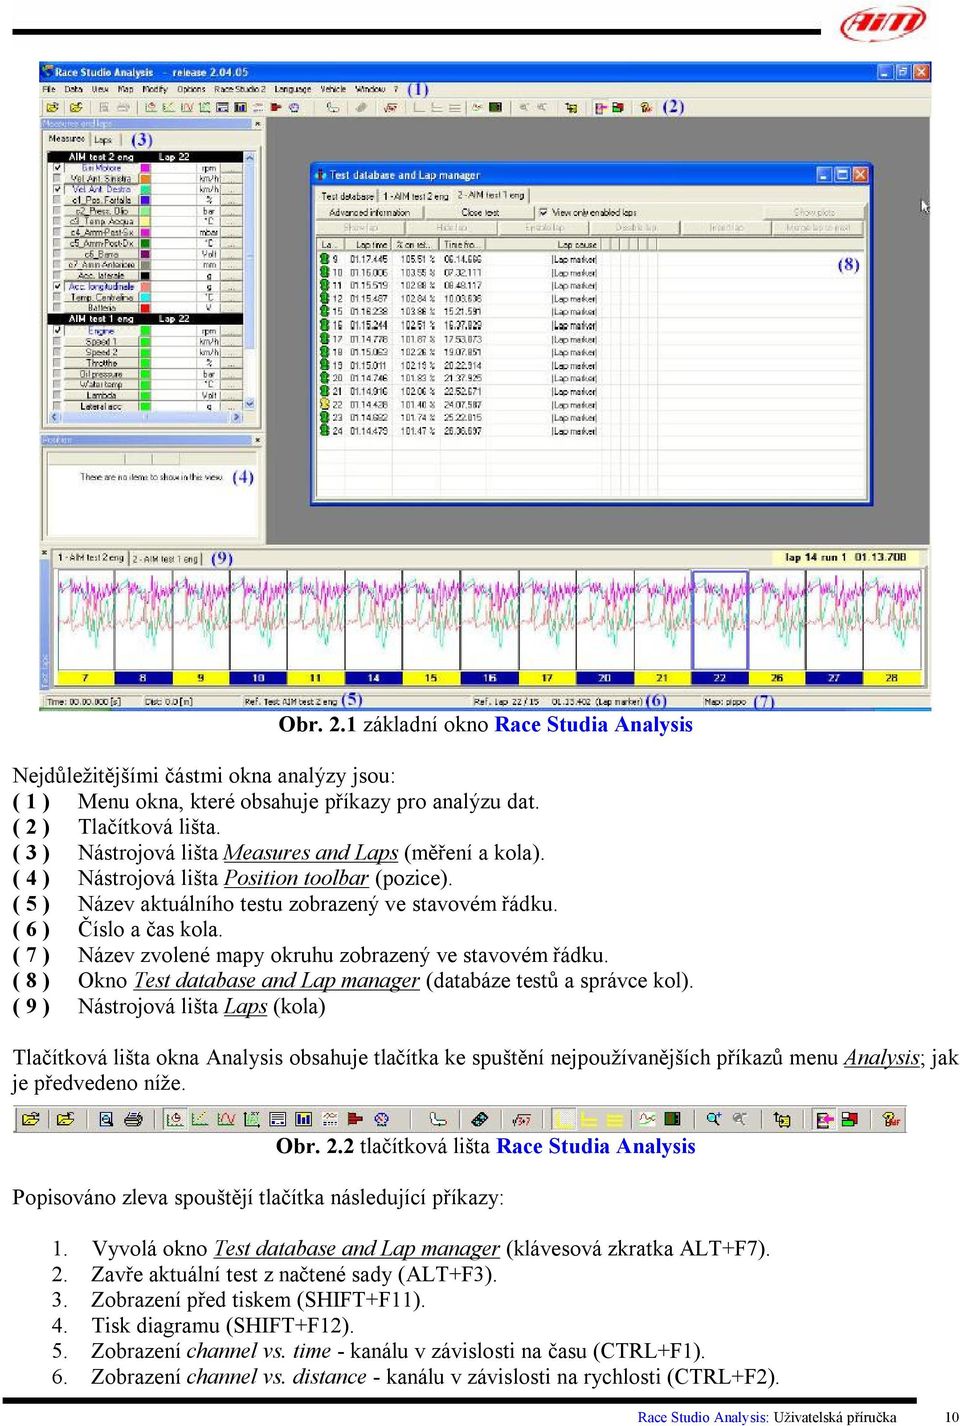Toggle the Giri Motore channel checkbox
Screen dimensions: 960x1426
tap(57, 168)
